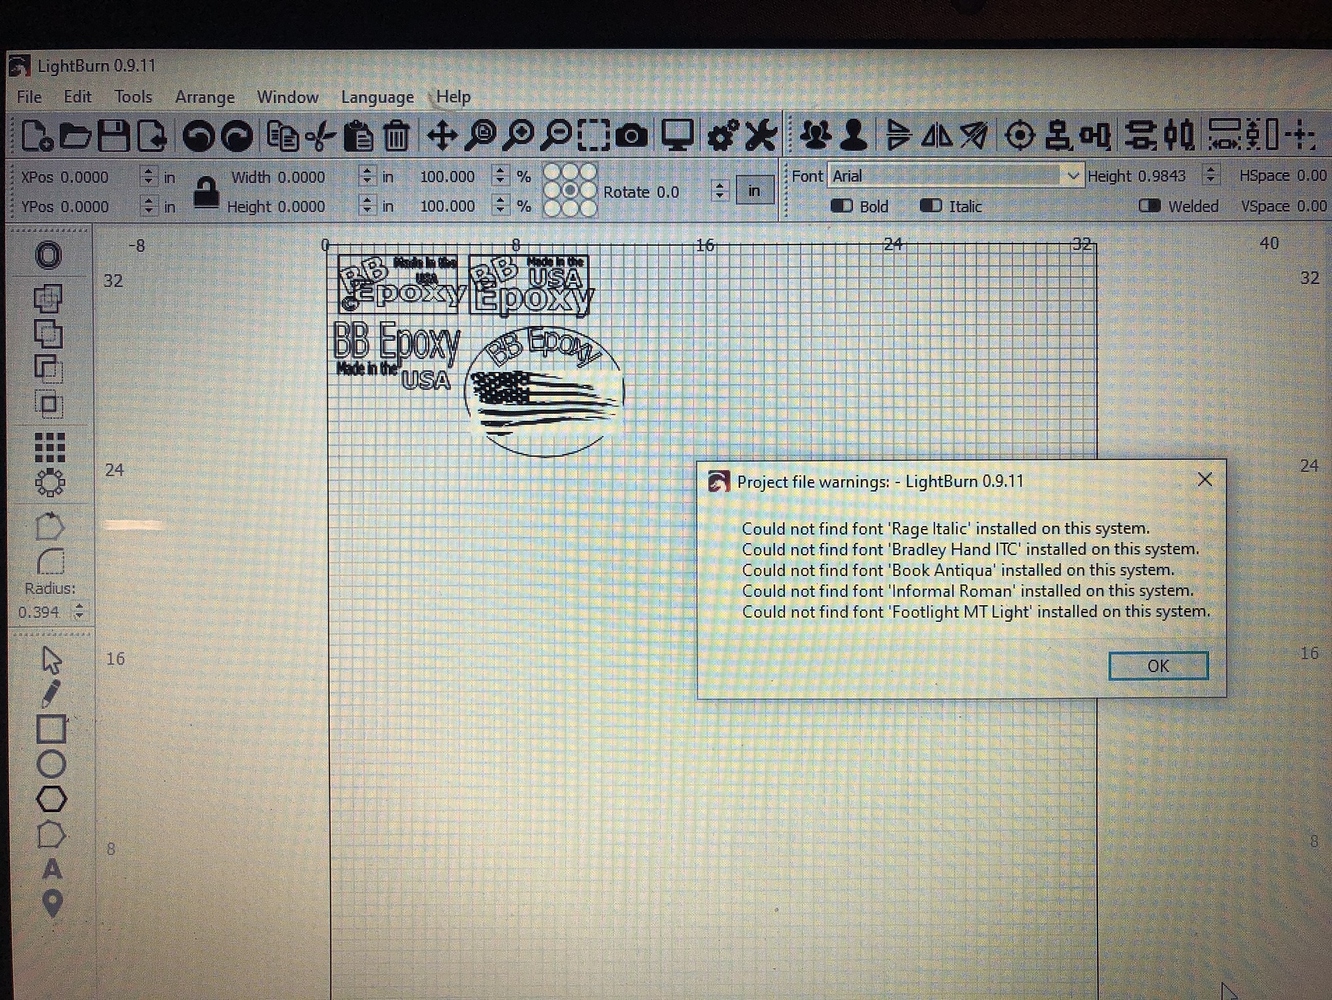This screenshot has height=1000, width=1332.
Task: Close the Project file warnings dialog
Action: [1205, 480]
